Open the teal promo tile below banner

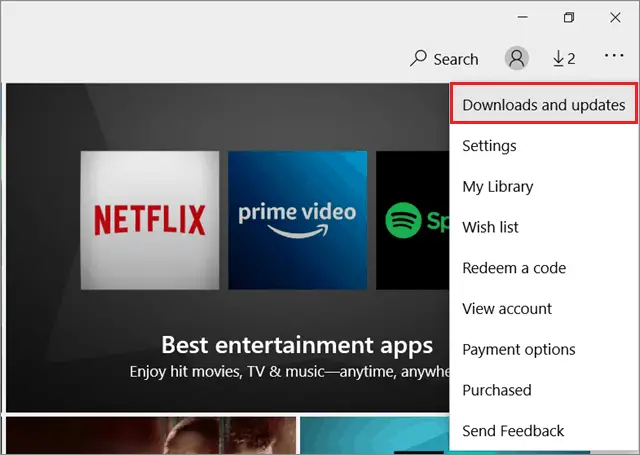coord(375,435)
